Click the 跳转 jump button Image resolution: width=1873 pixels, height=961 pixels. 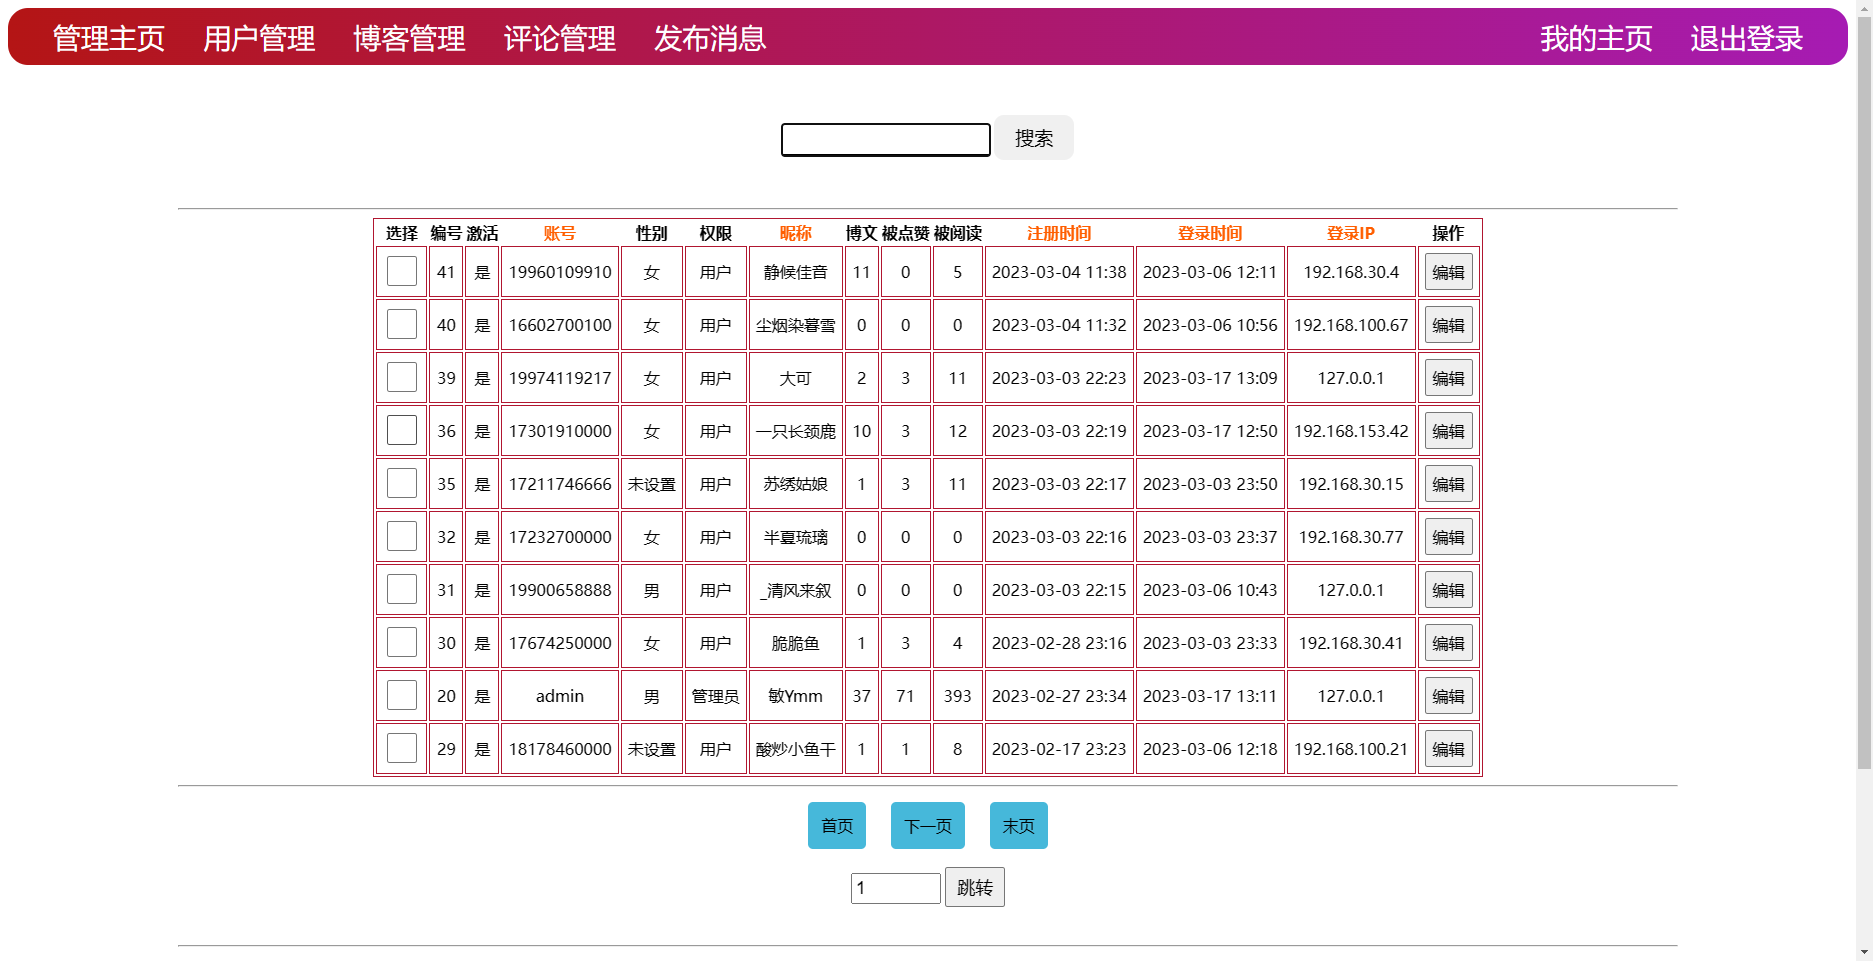pyautogui.click(x=975, y=887)
